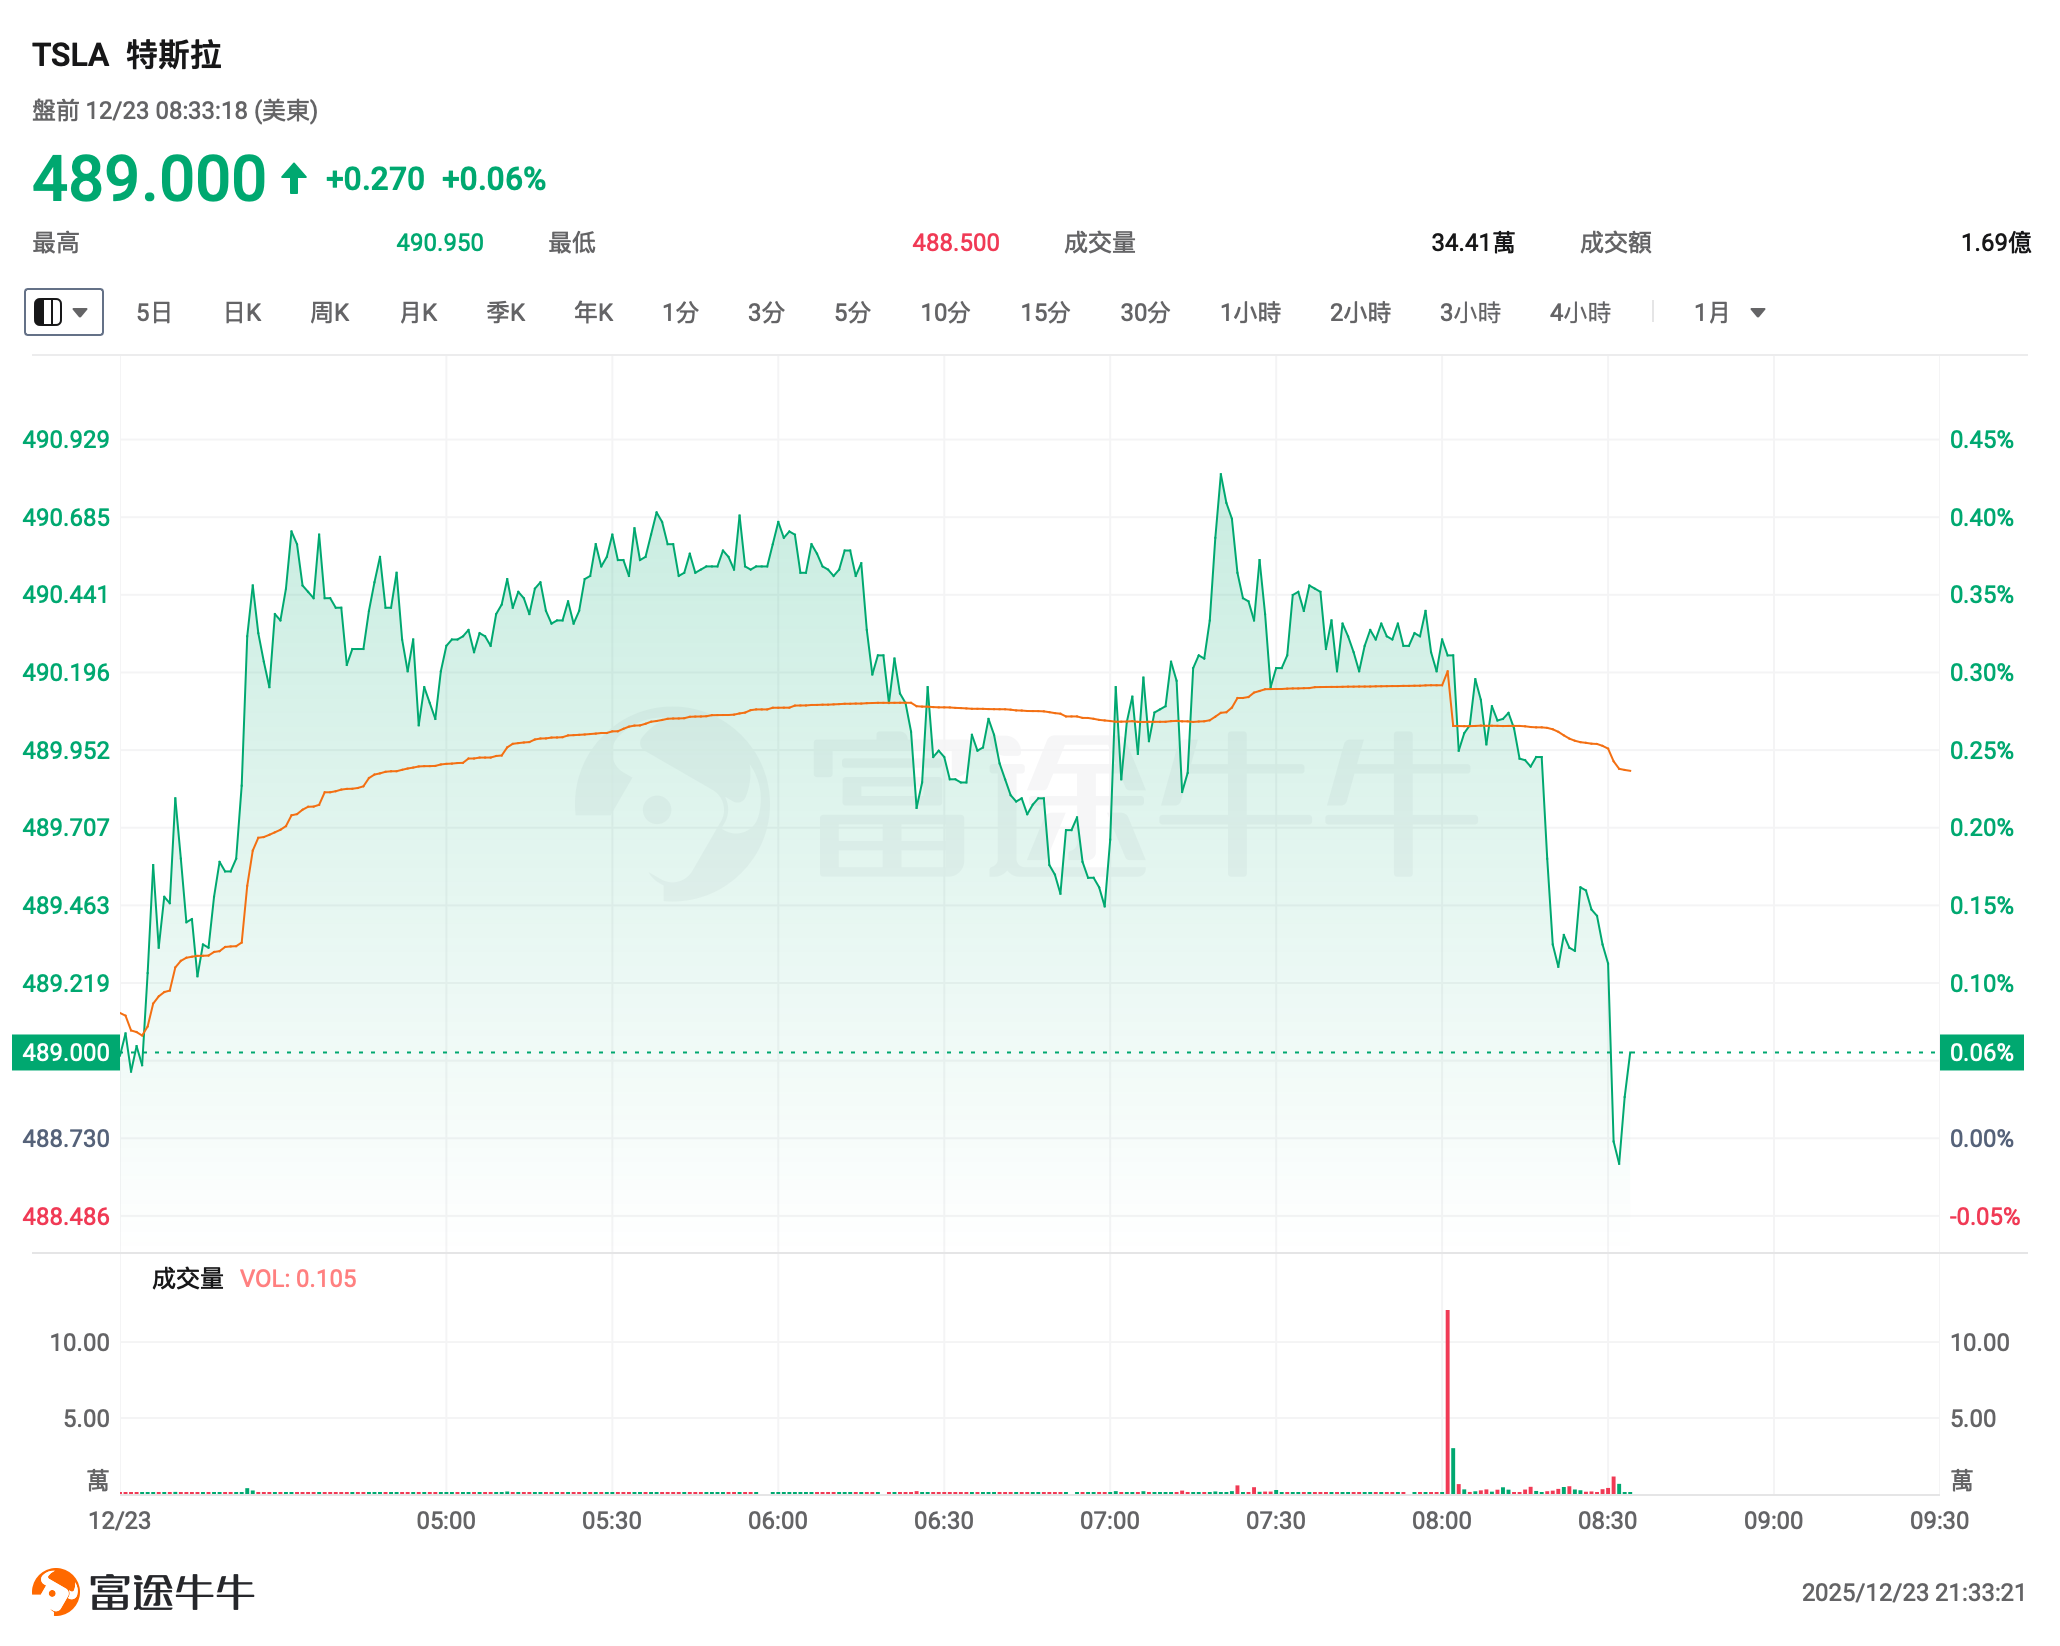Click the VOL: 0.105 volume indicator label
This screenshot has width=2060, height=1646.
click(x=298, y=1278)
